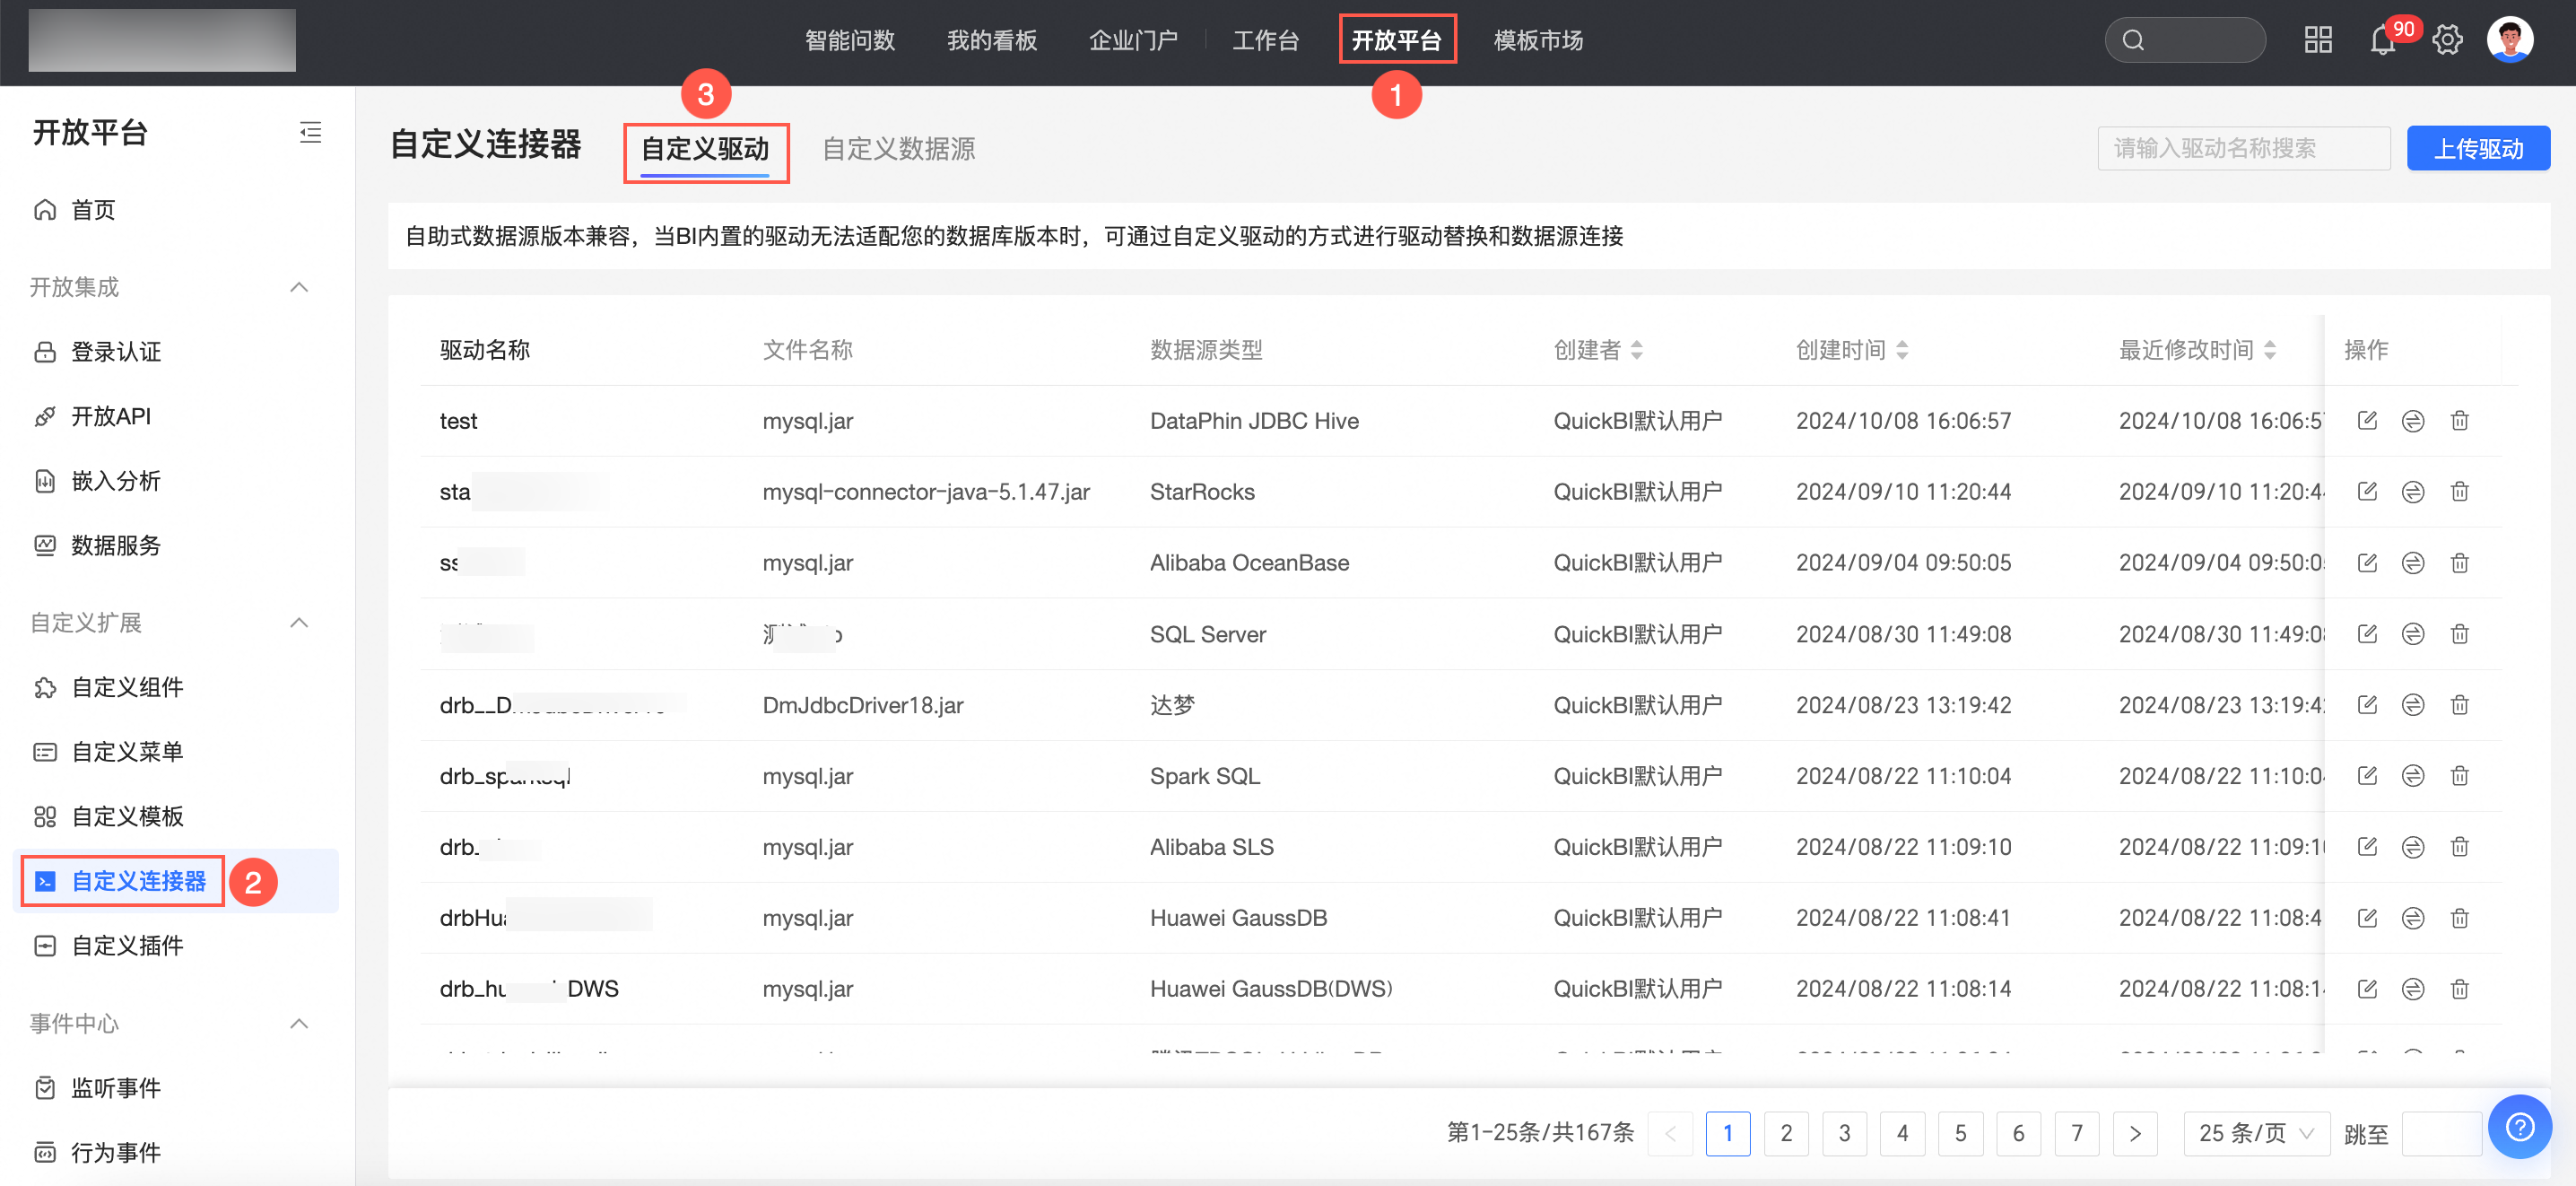Screen dimensions: 2576x1186
Task: Edit the Alibaba SLS driver row
Action: tap(2367, 846)
